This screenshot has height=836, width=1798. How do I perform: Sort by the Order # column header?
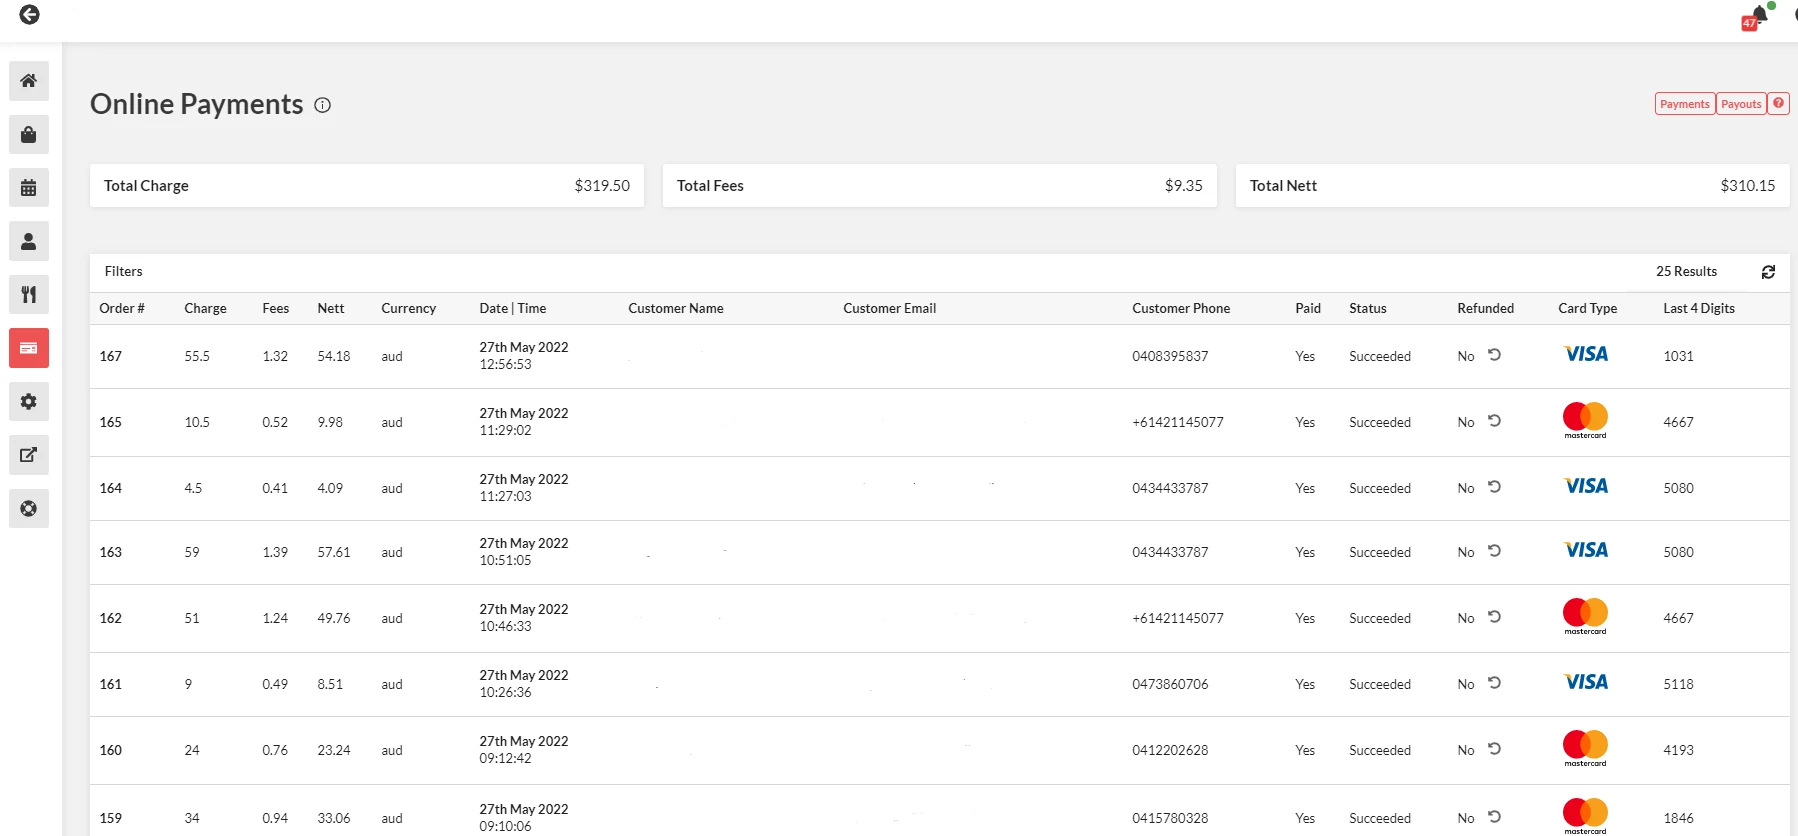click(x=122, y=308)
